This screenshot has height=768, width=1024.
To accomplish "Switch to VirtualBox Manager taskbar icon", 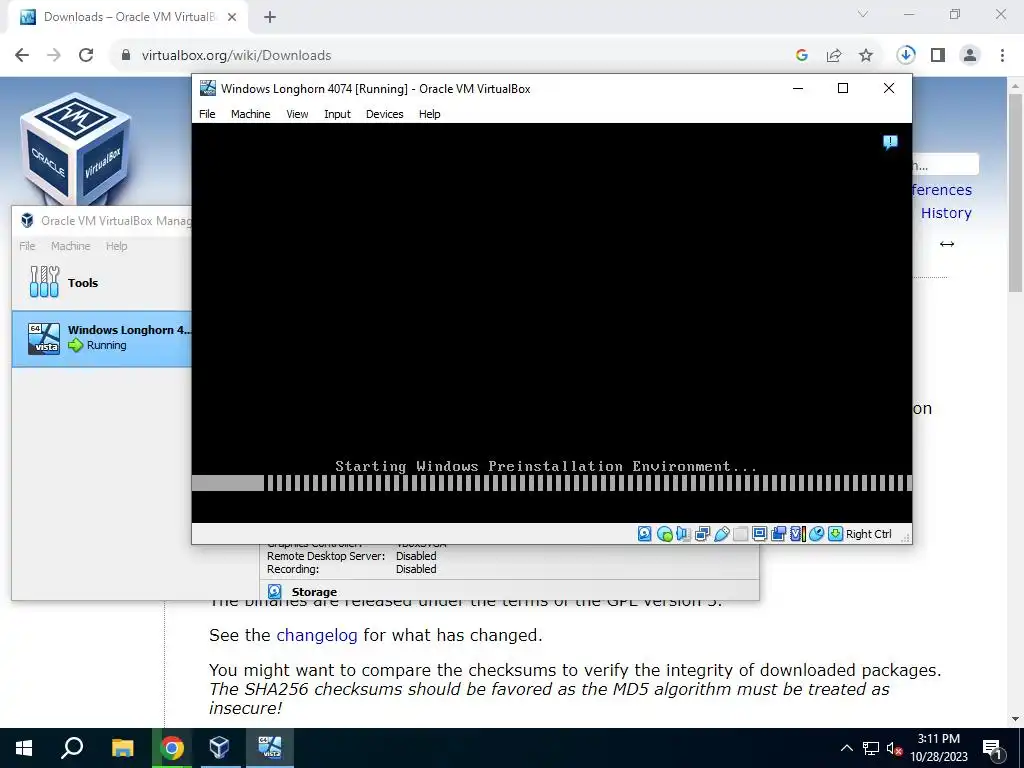I will coord(219,748).
